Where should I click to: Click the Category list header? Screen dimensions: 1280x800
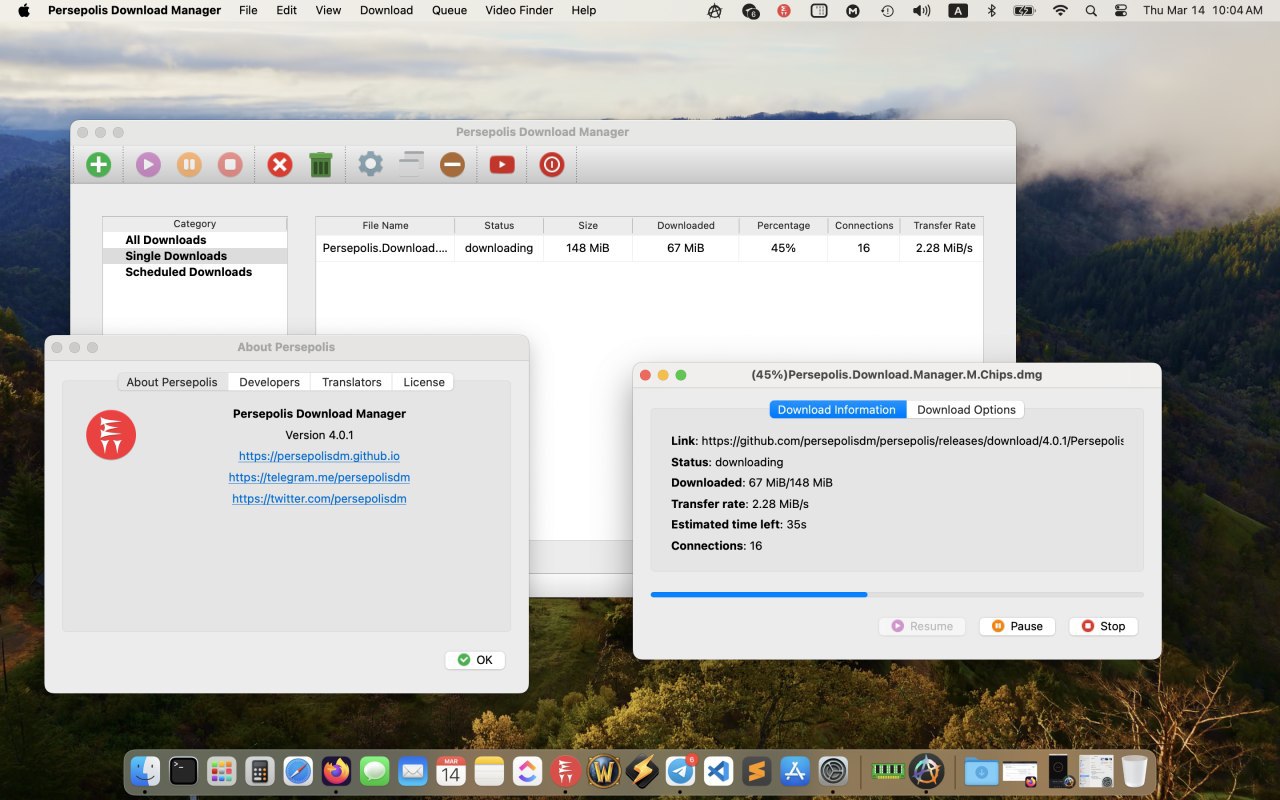tap(195, 224)
